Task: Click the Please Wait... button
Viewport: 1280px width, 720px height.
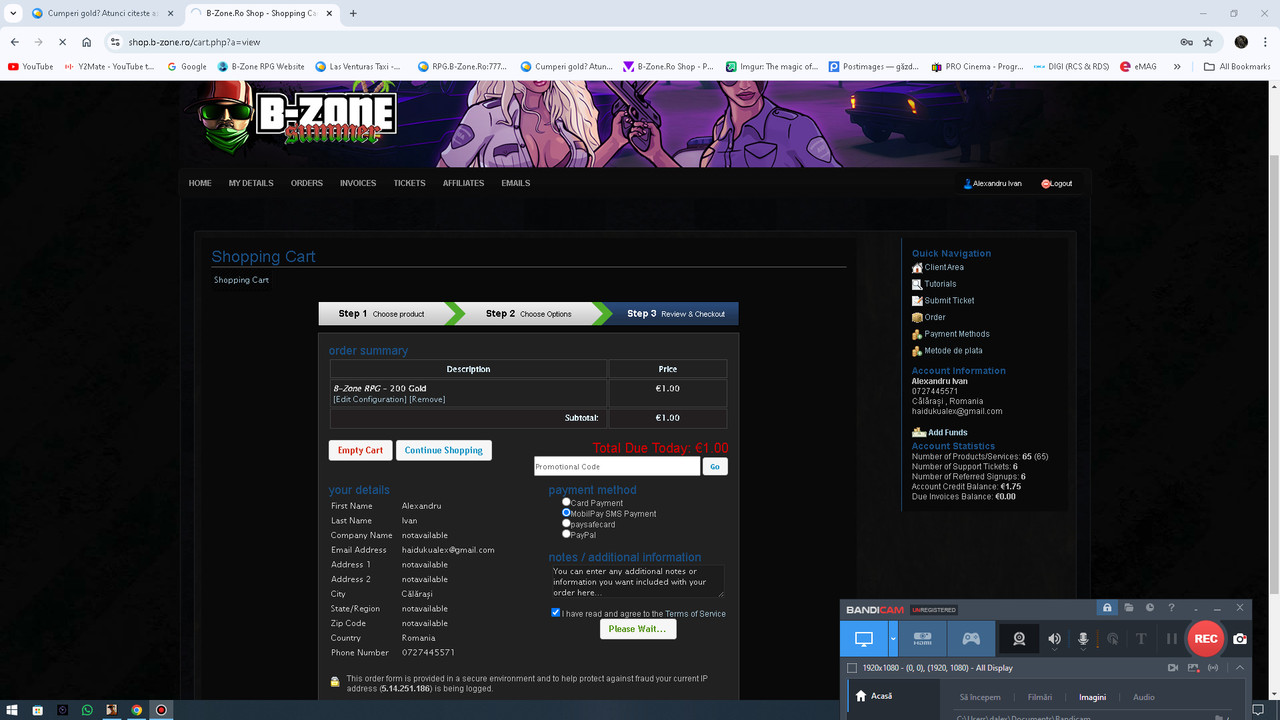Action: click(x=637, y=629)
